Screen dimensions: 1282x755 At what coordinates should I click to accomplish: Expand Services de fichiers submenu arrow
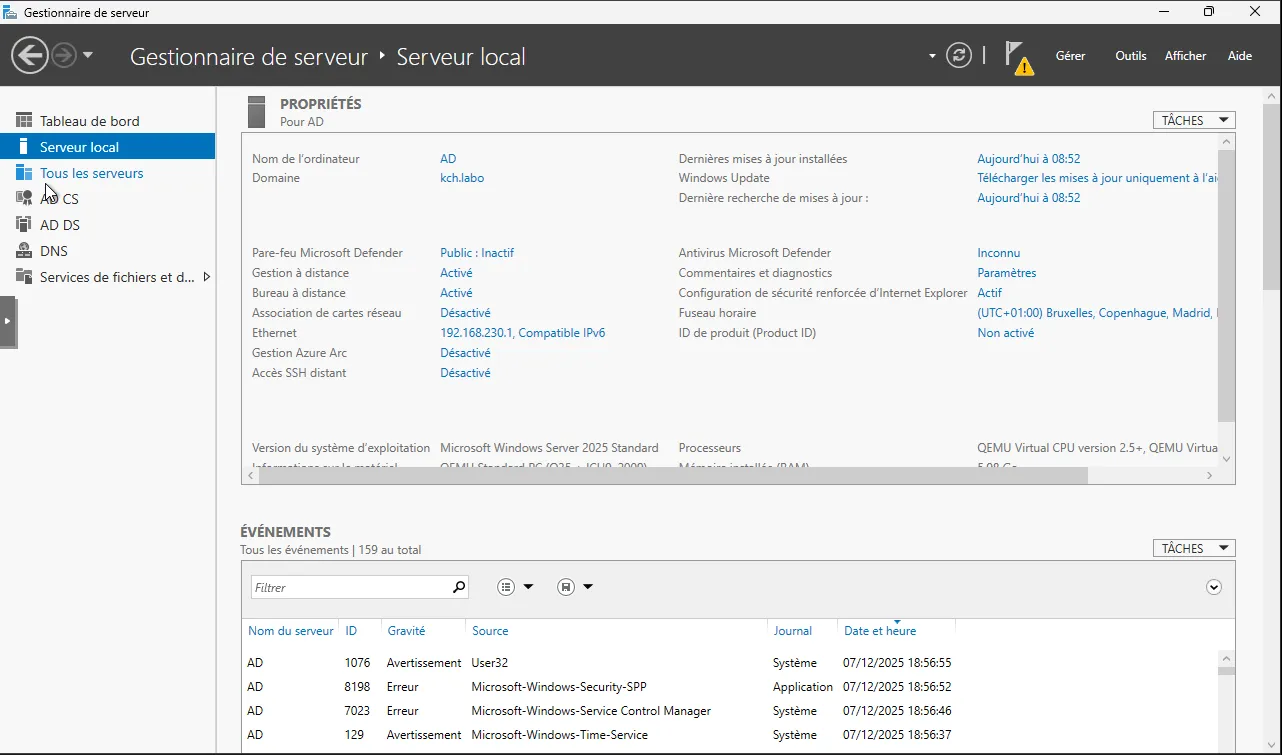point(207,277)
